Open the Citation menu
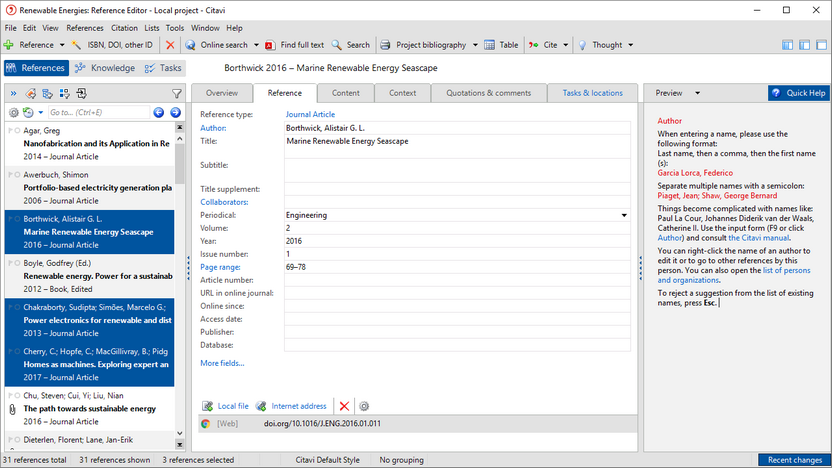This screenshot has height=468, width=832. point(124,28)
